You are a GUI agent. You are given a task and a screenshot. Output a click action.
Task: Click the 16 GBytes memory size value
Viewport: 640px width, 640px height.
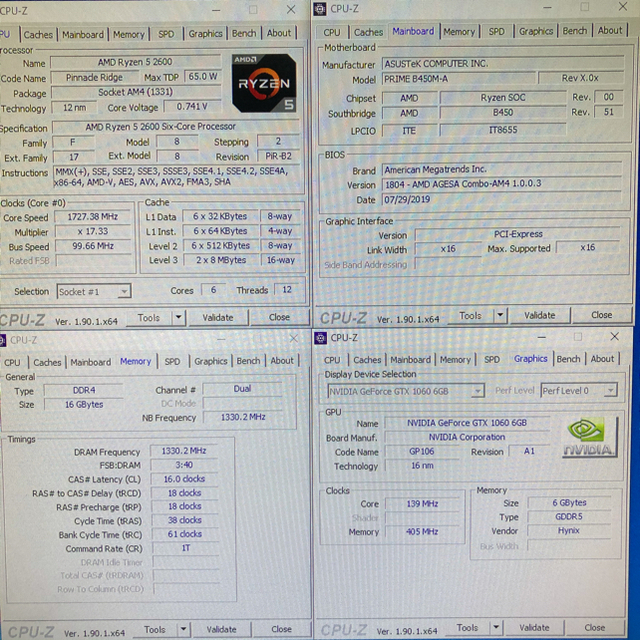tap(84, 404)
